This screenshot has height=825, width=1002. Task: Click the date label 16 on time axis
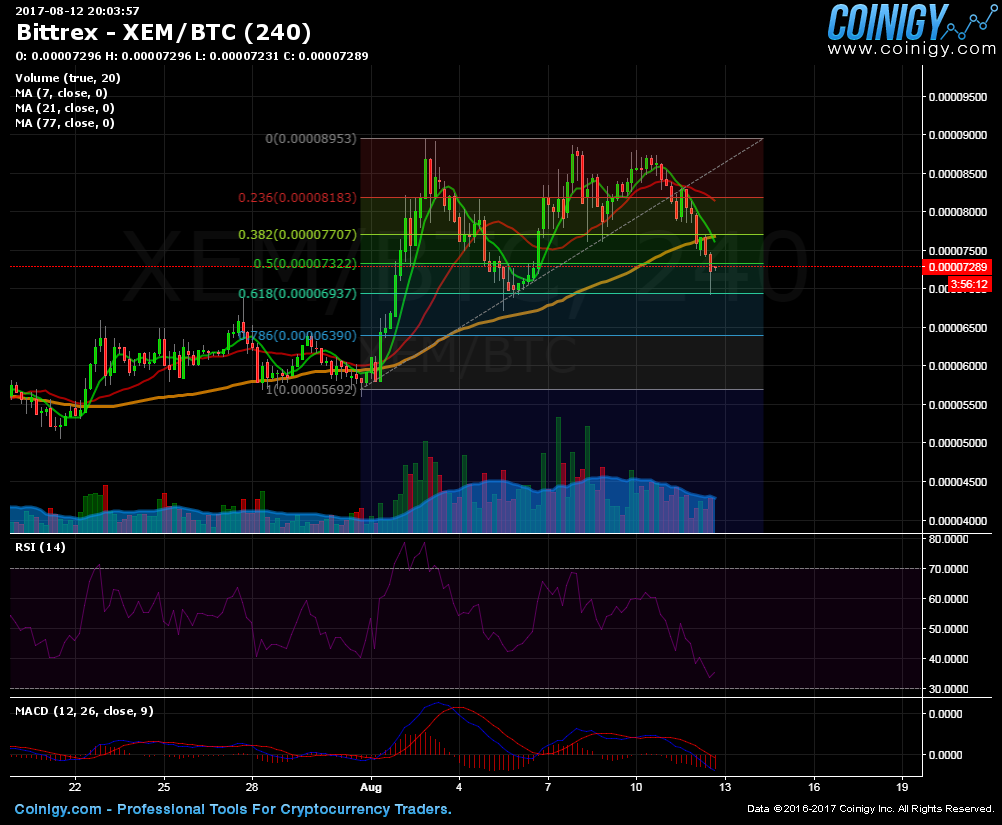(x=813, y=787)
